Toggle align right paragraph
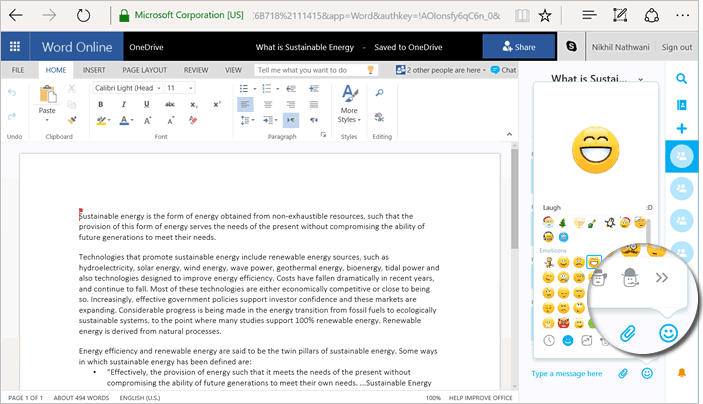 (291, 104)
